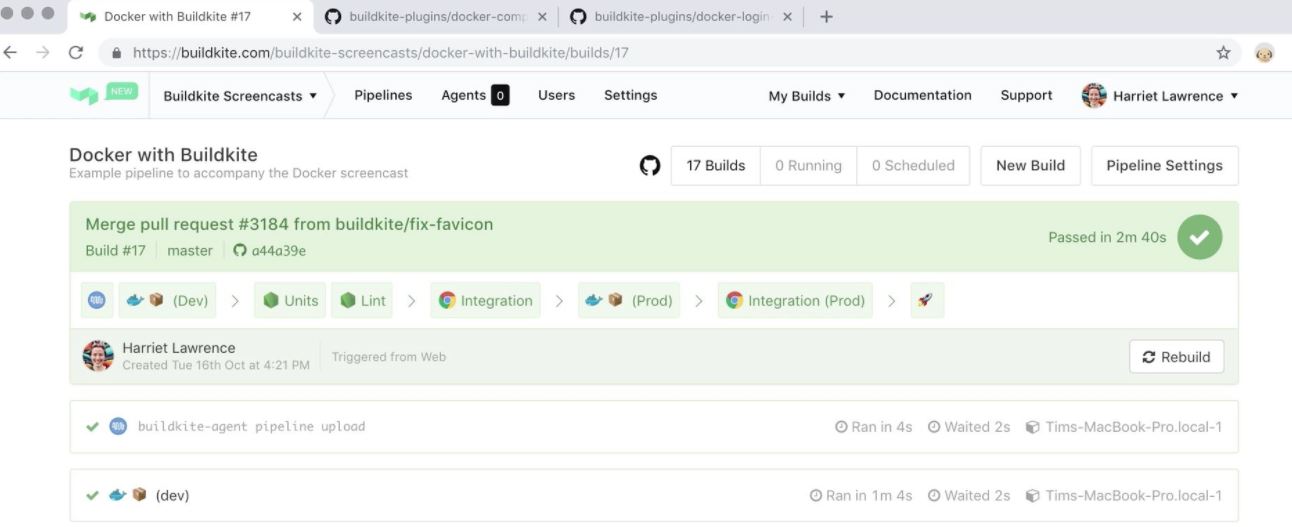Image resolution: width=1292 pixels, height=527 pixels.
Task: Click 'Ran in 1m 4s' on (dev) row
Action: point(861,496)
